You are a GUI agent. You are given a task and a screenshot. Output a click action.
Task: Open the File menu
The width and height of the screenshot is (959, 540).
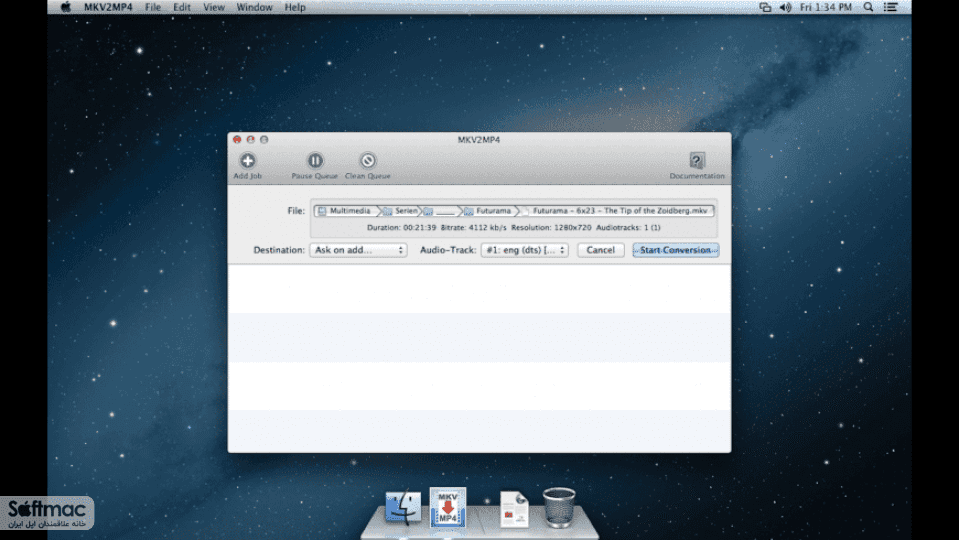(x=153, y=7)
